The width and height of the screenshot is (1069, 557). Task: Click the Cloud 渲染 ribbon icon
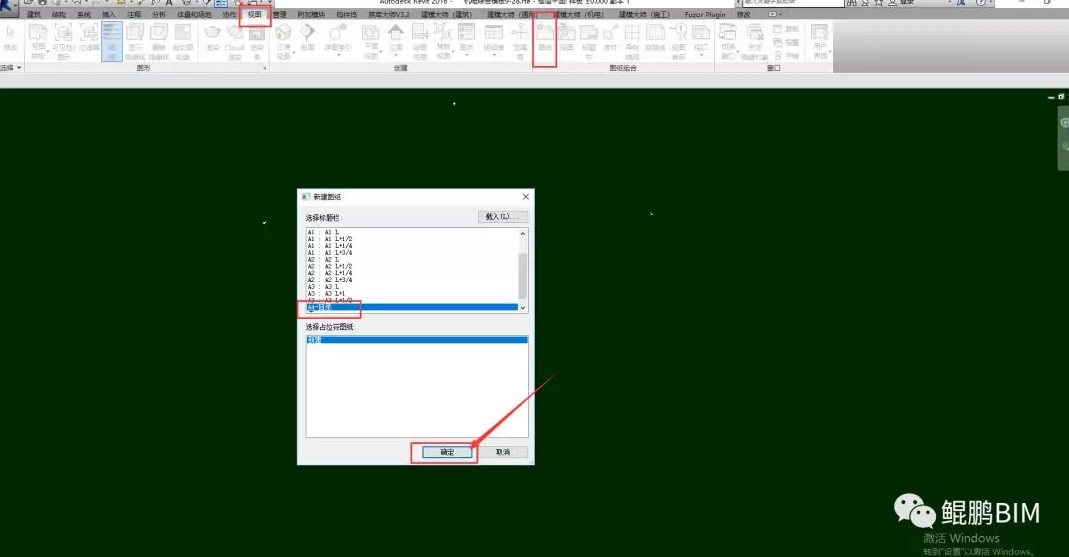pyautogui.click(x=235, y=41)
